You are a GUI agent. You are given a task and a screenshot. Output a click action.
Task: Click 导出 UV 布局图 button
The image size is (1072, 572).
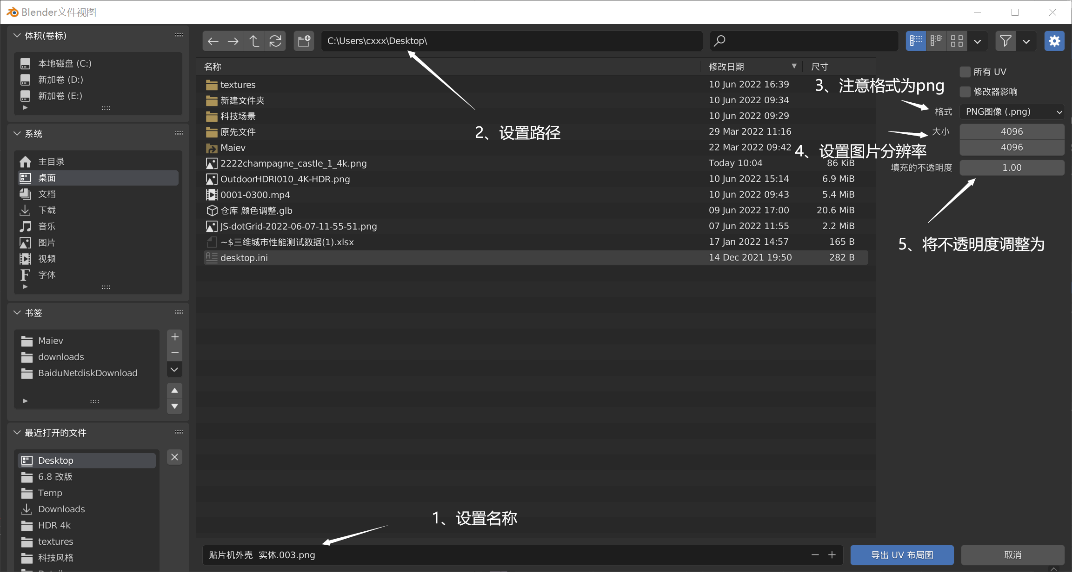click(902, 555)
